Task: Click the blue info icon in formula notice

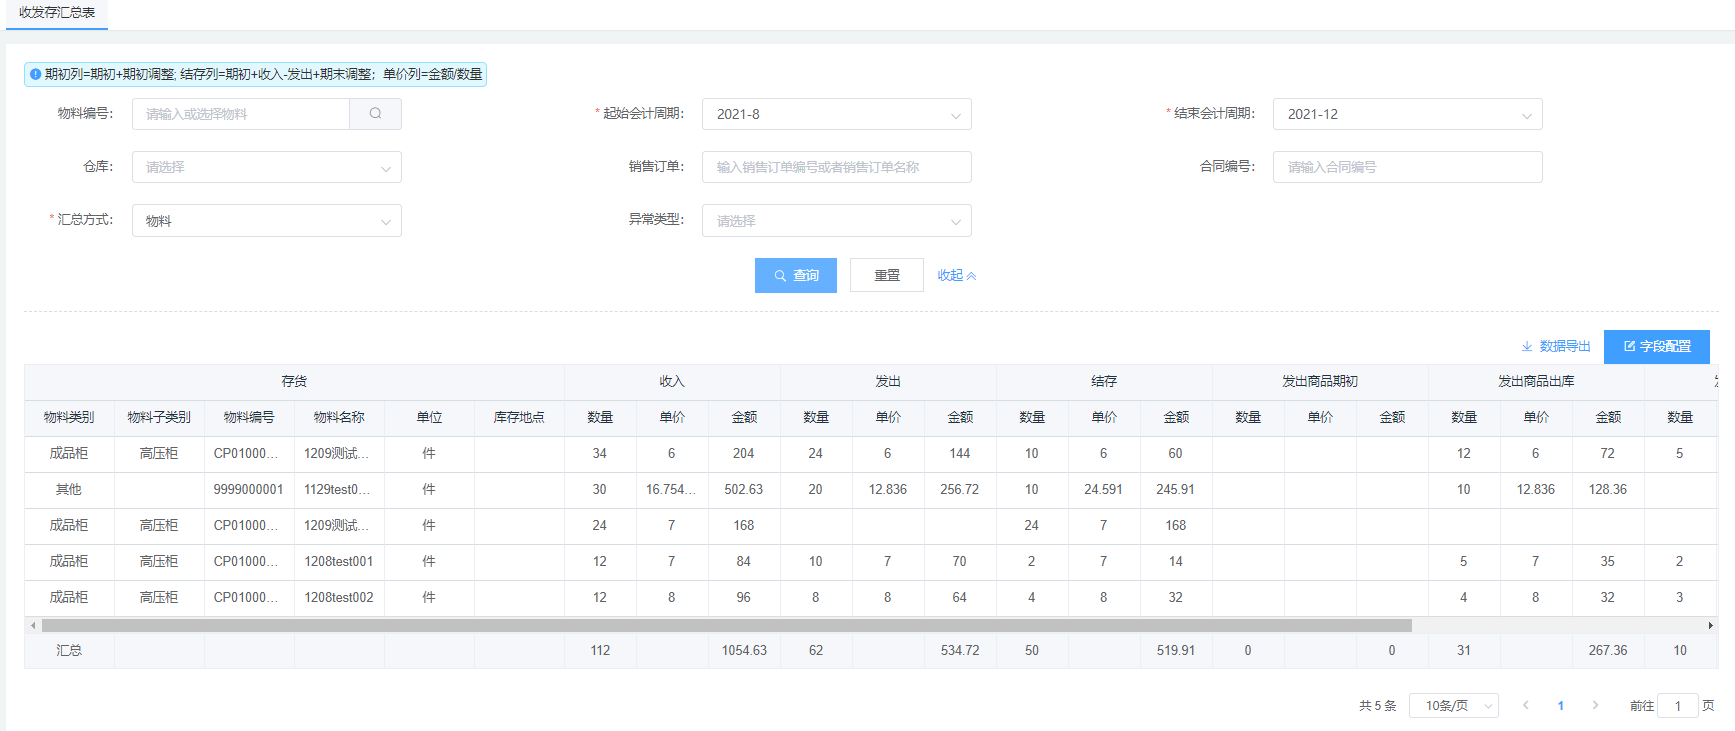Action: [36, 74]
